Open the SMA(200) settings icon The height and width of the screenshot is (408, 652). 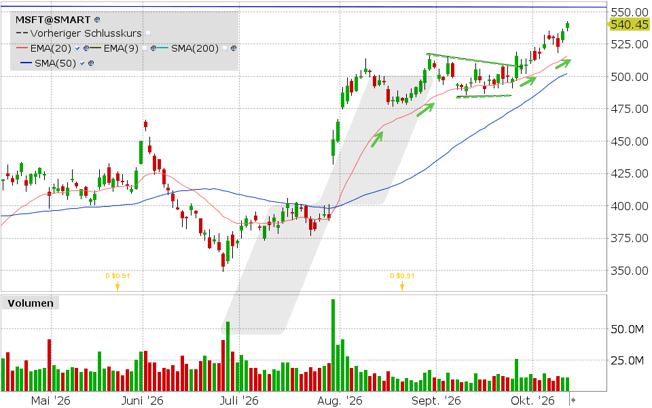[233, 48]
